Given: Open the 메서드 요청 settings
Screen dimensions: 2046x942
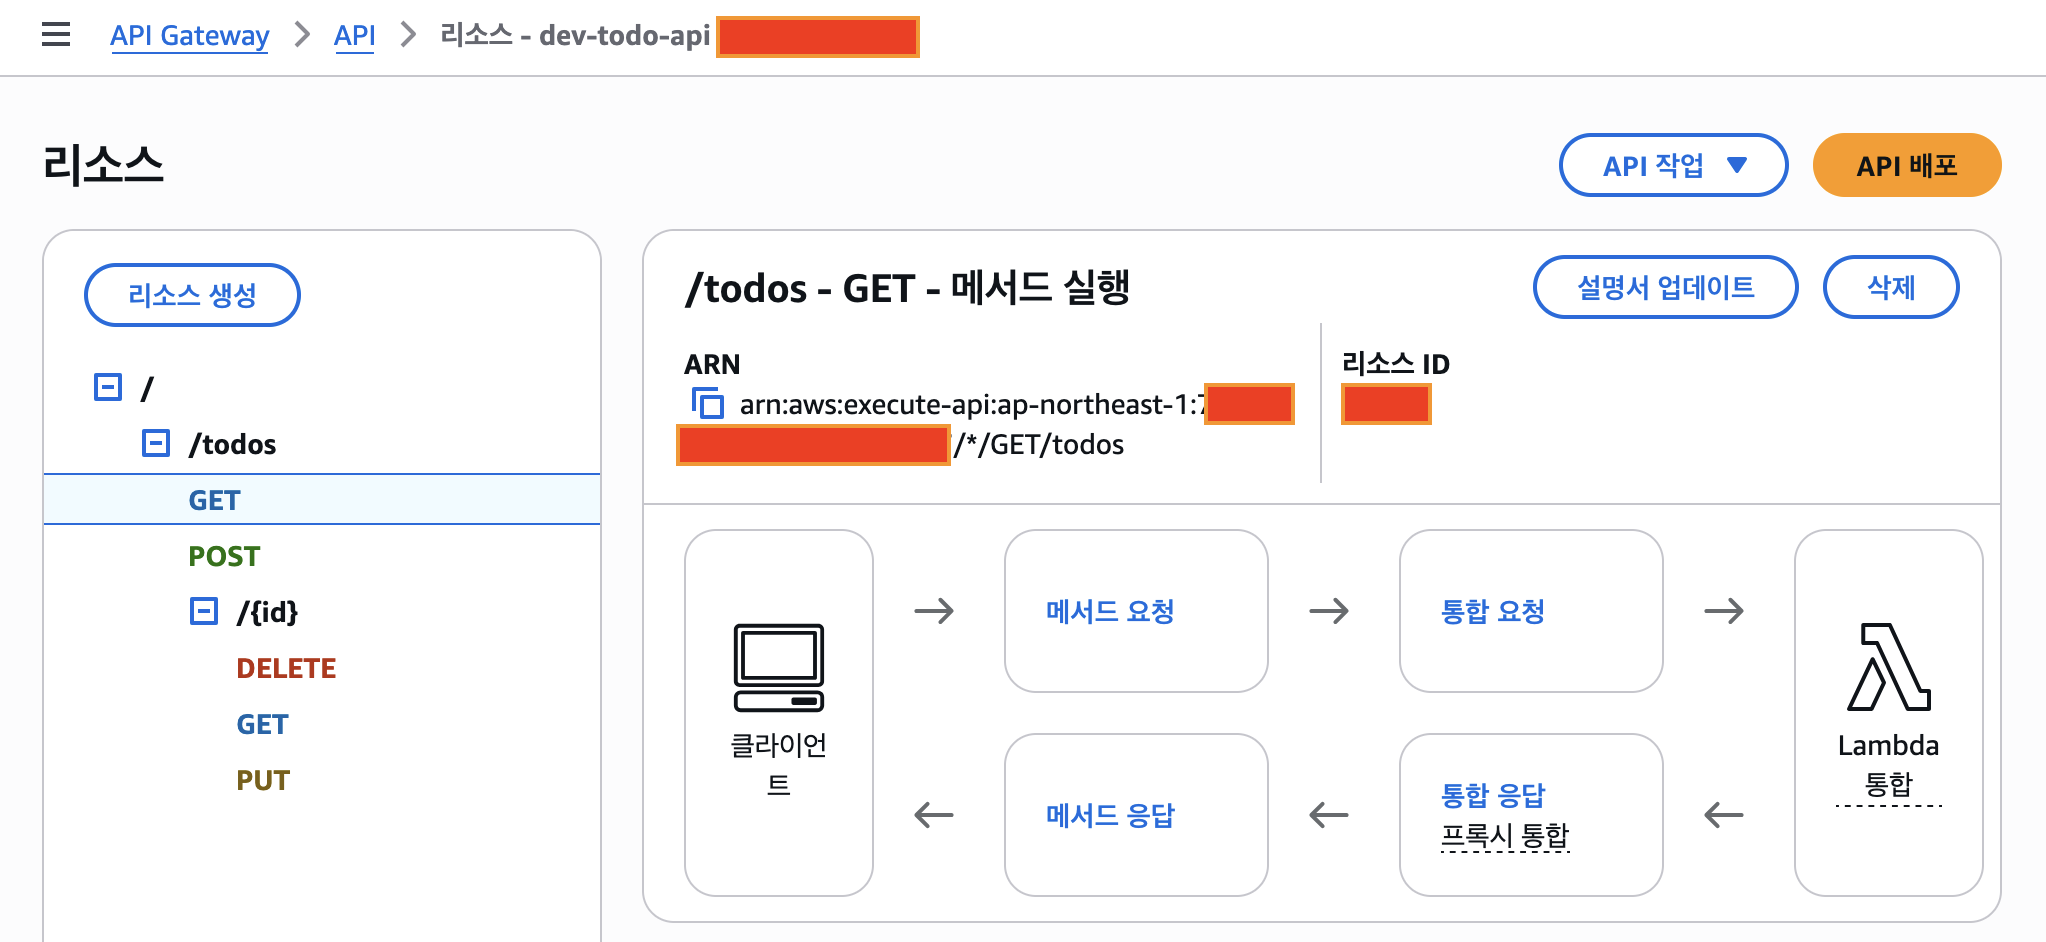Looking at the screenshot, I should pyautogui.click(x=1110, y=611).
